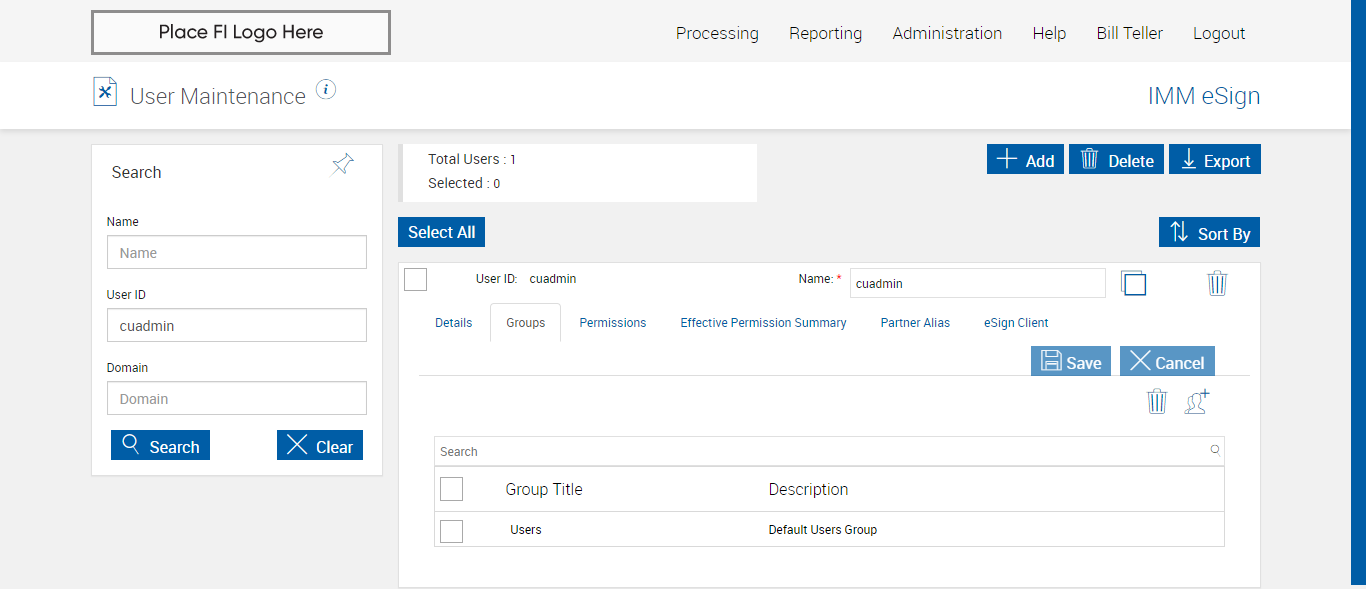Open the Processing menu
The height and width of the screenshot is (589, 1366).
click(x=717, y=33)
